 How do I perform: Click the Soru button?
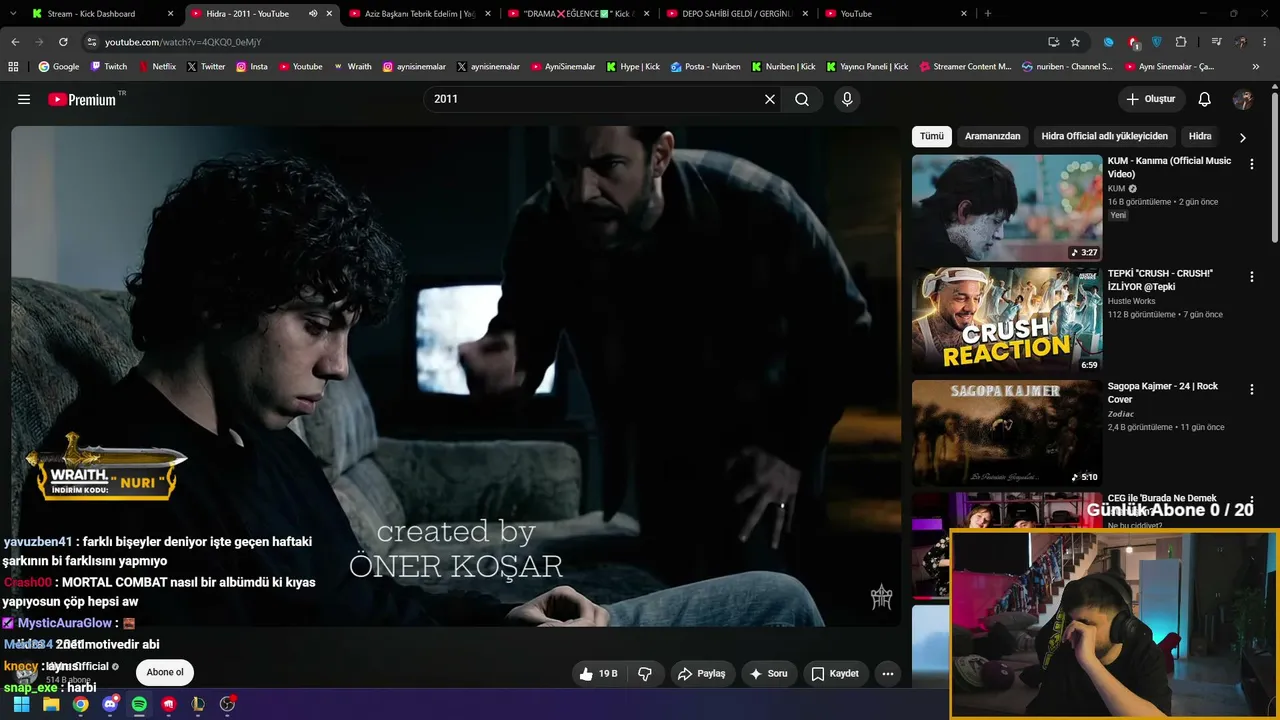click(x=768, y=674)
